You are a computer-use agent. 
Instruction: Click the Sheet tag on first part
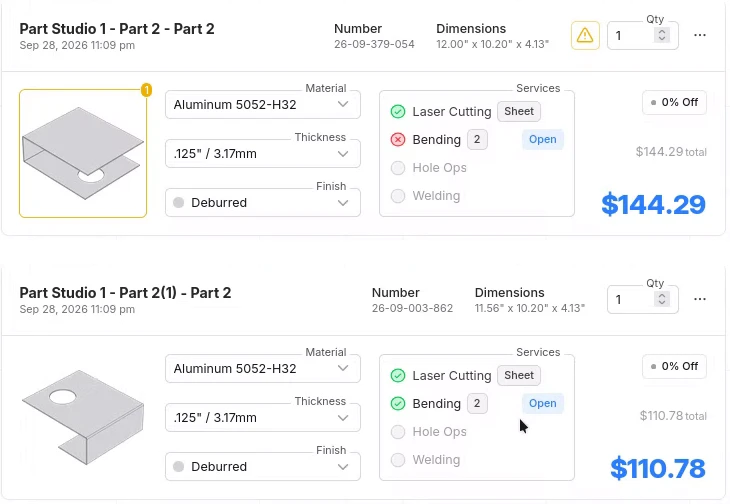(x=519, y=112)
